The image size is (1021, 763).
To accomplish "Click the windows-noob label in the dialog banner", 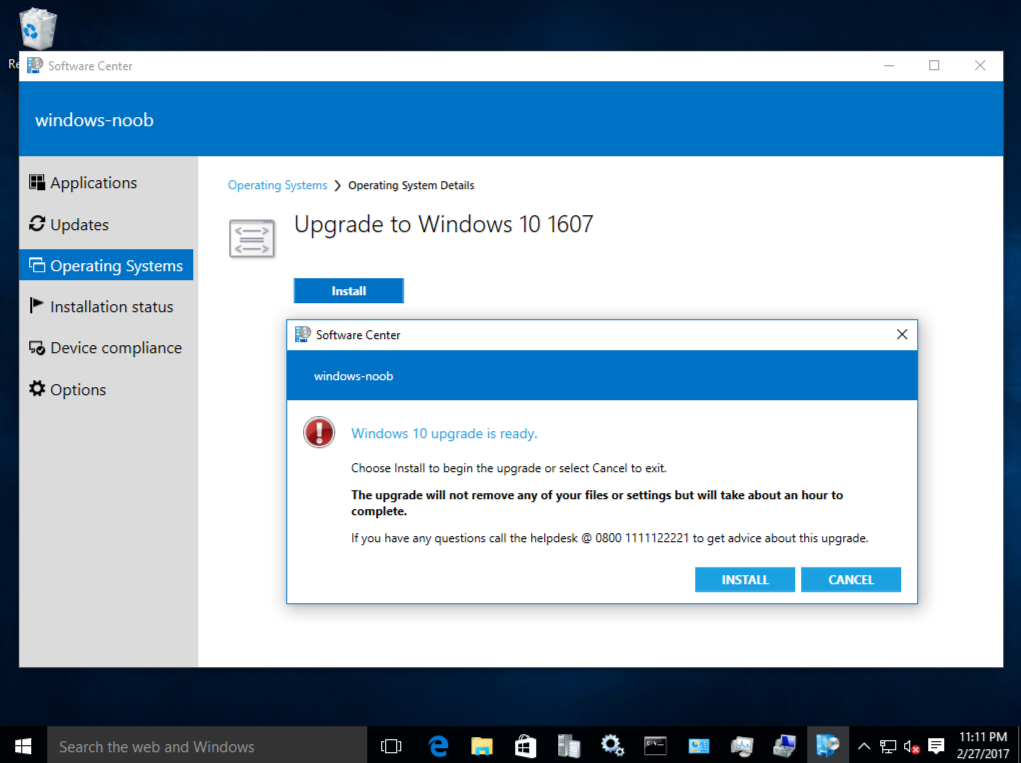I will tap(354, 376).
